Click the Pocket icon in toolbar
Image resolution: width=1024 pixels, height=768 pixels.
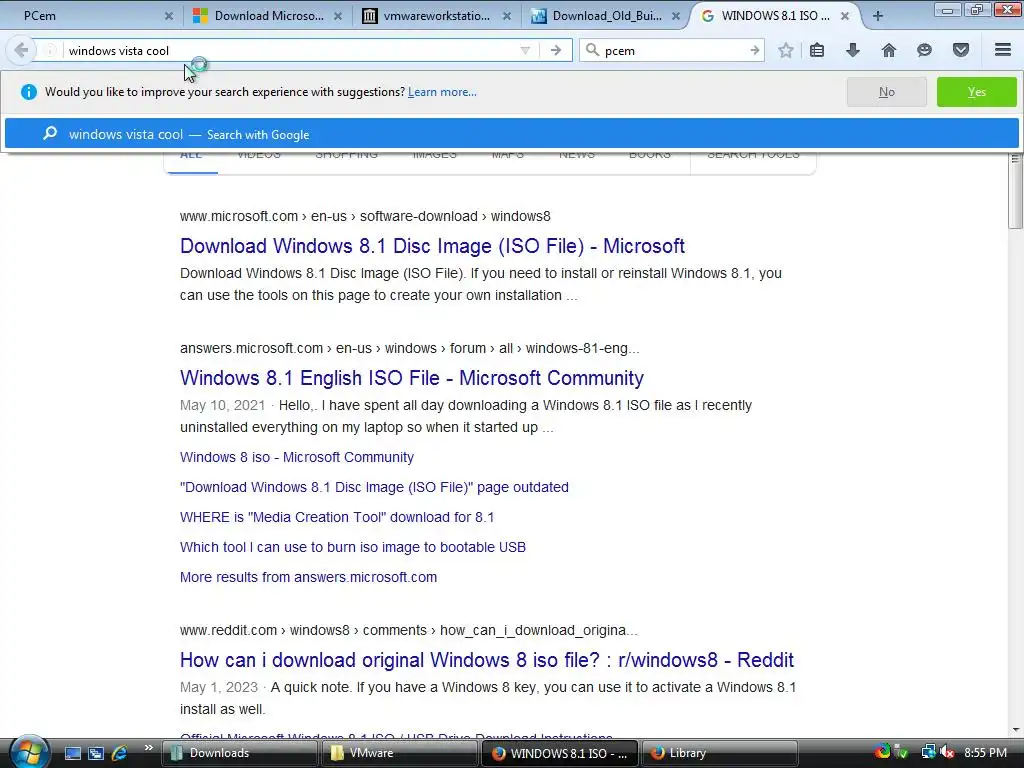961,50
